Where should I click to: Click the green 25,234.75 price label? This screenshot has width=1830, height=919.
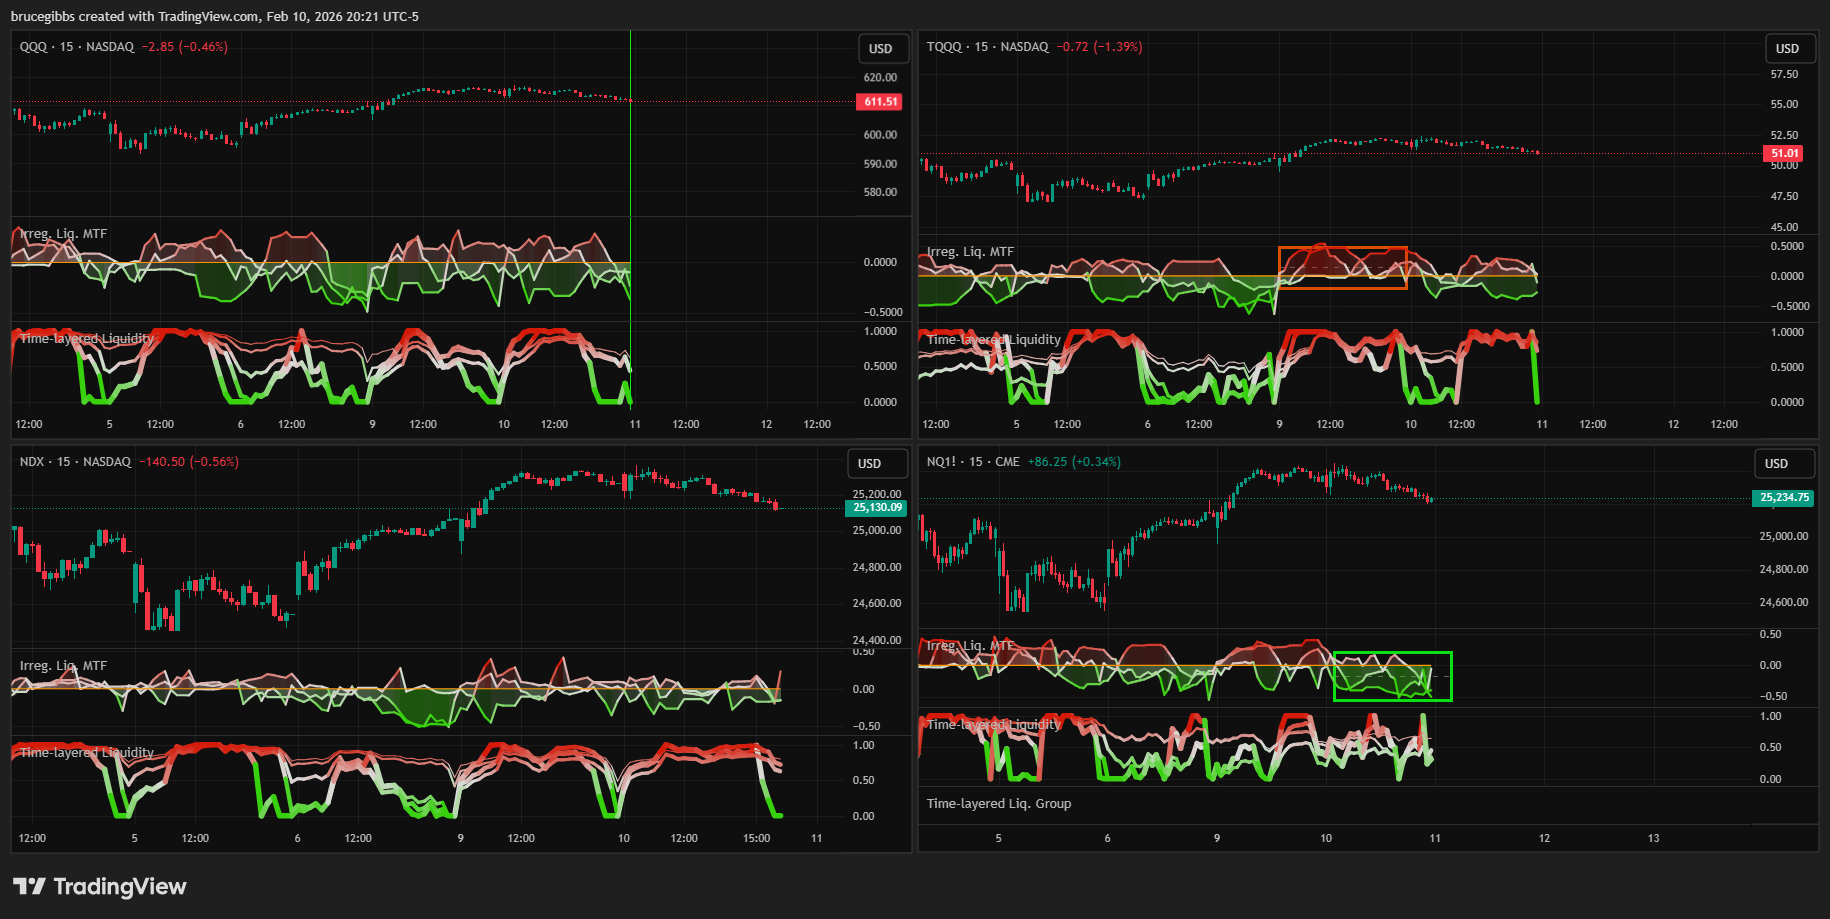point(1783,498)
